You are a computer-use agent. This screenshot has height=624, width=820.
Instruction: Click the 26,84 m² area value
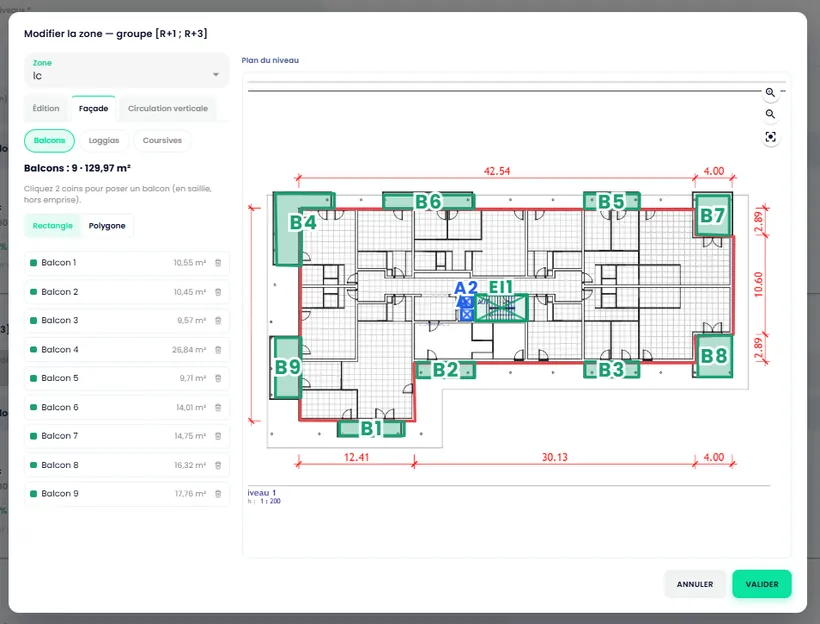[x=189, y=349]
